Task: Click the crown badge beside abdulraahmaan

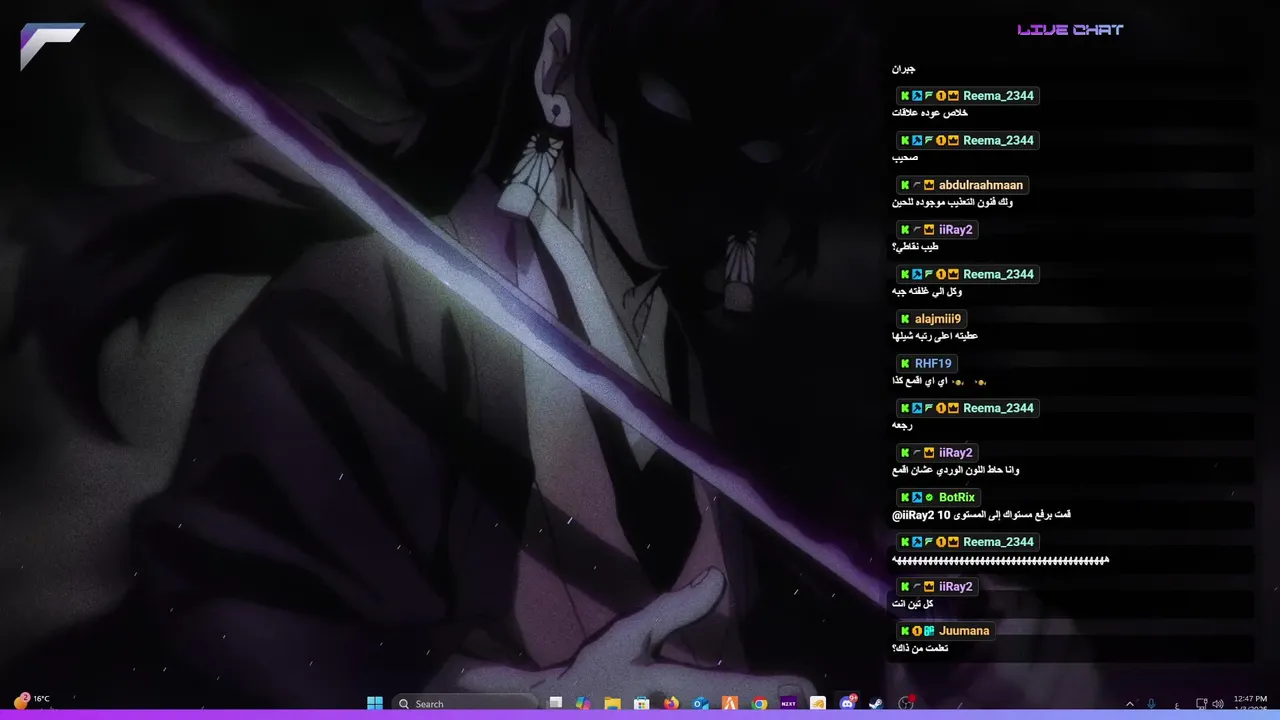Action: pyautogui.click(x=929, y=185)
